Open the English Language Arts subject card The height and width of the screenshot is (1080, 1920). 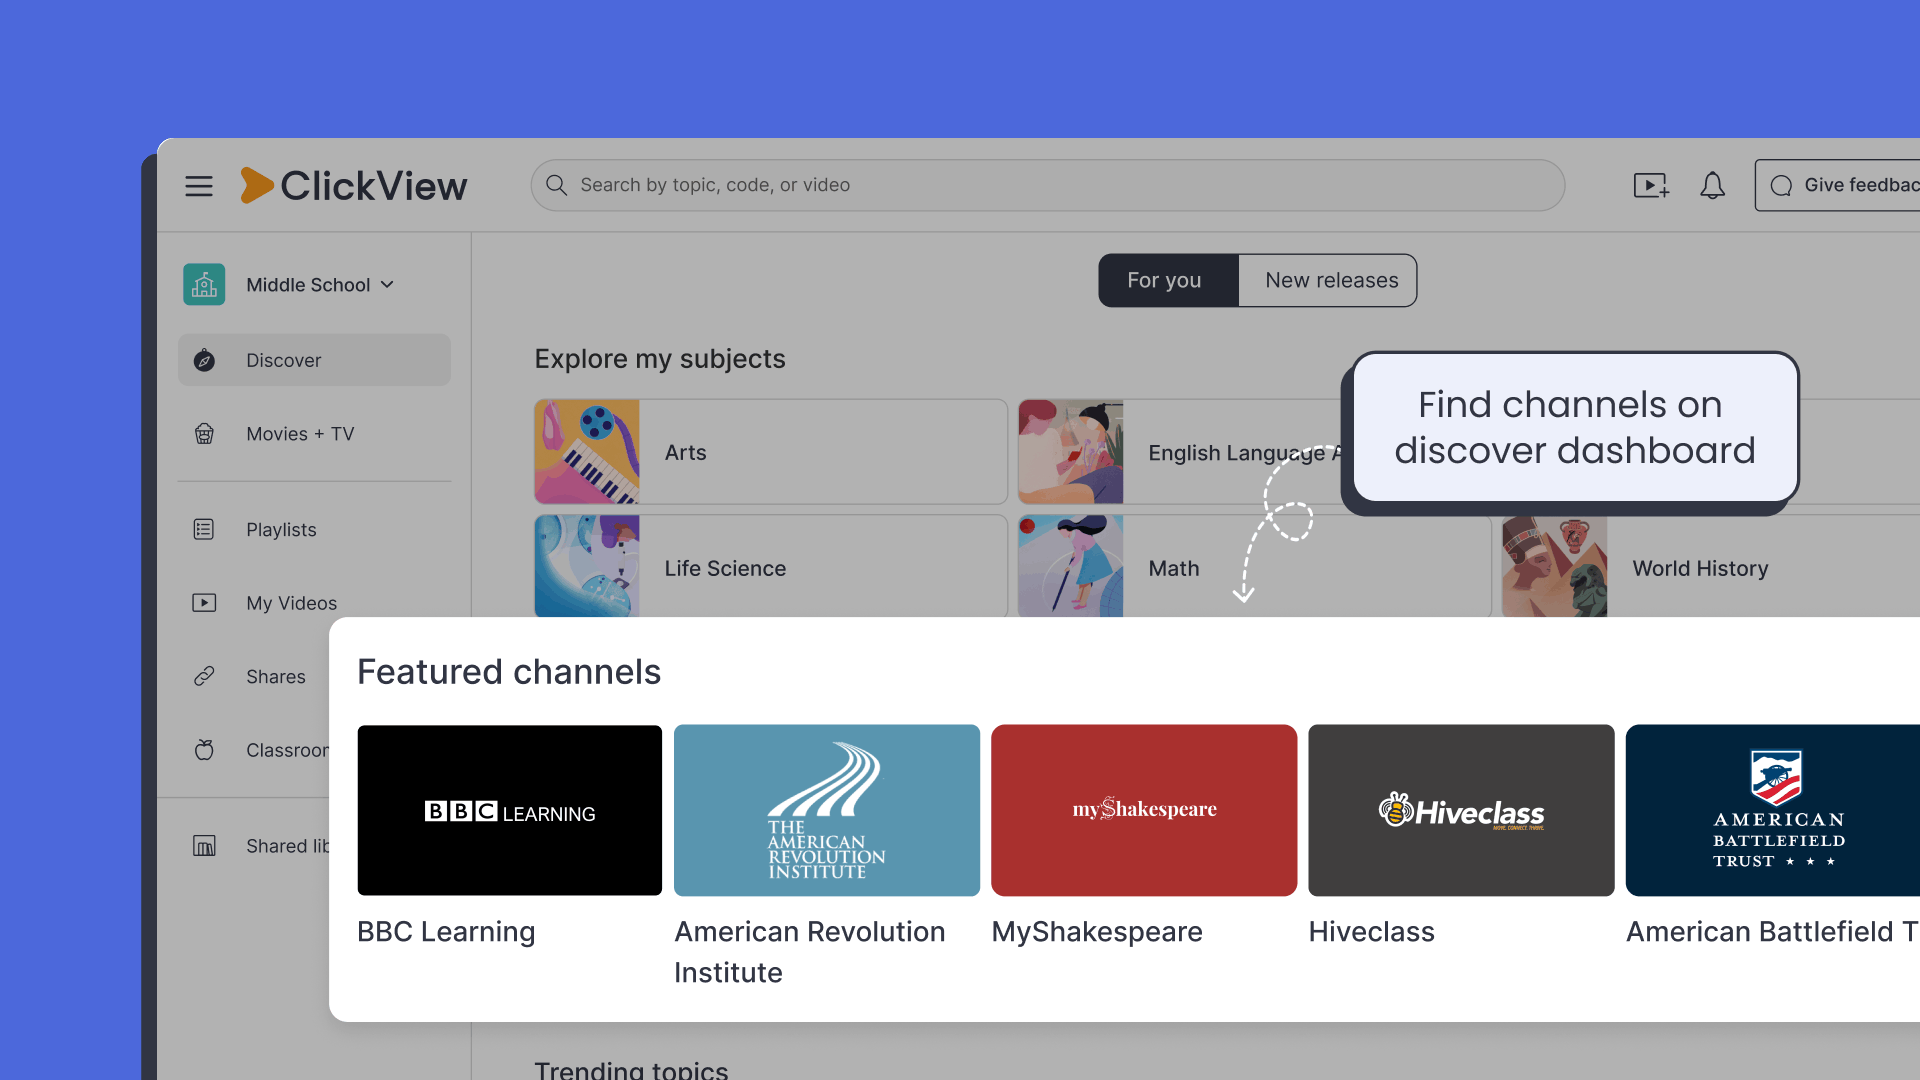pos(1180,452)
